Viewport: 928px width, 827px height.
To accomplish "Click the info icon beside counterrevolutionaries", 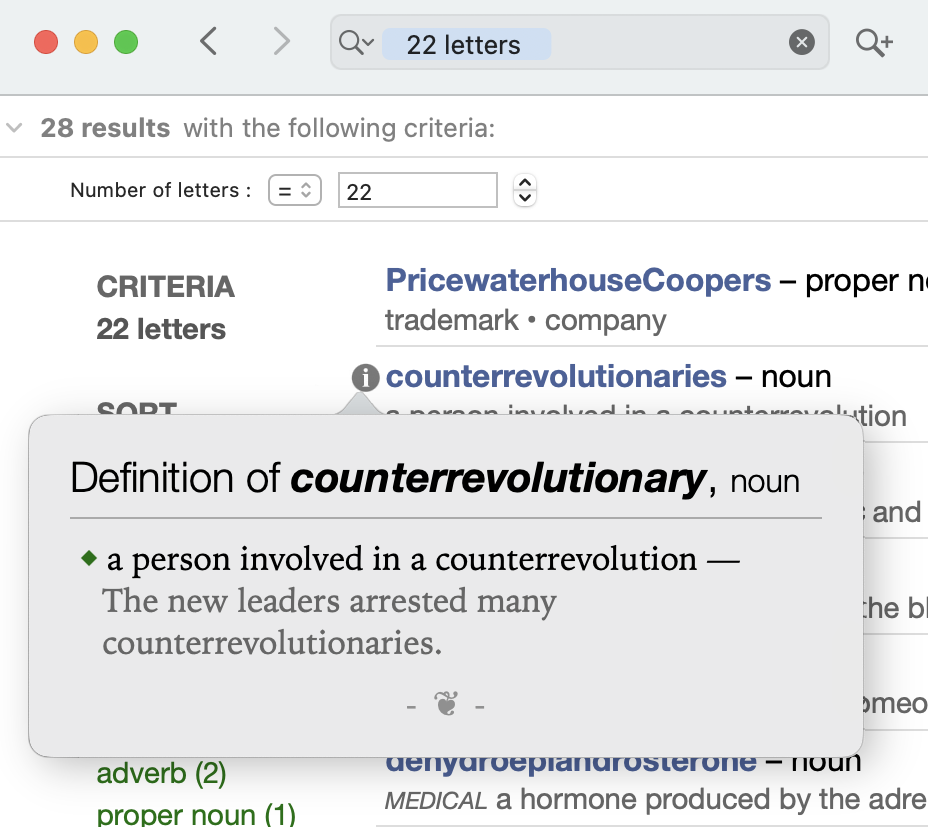I will [366, 377].
